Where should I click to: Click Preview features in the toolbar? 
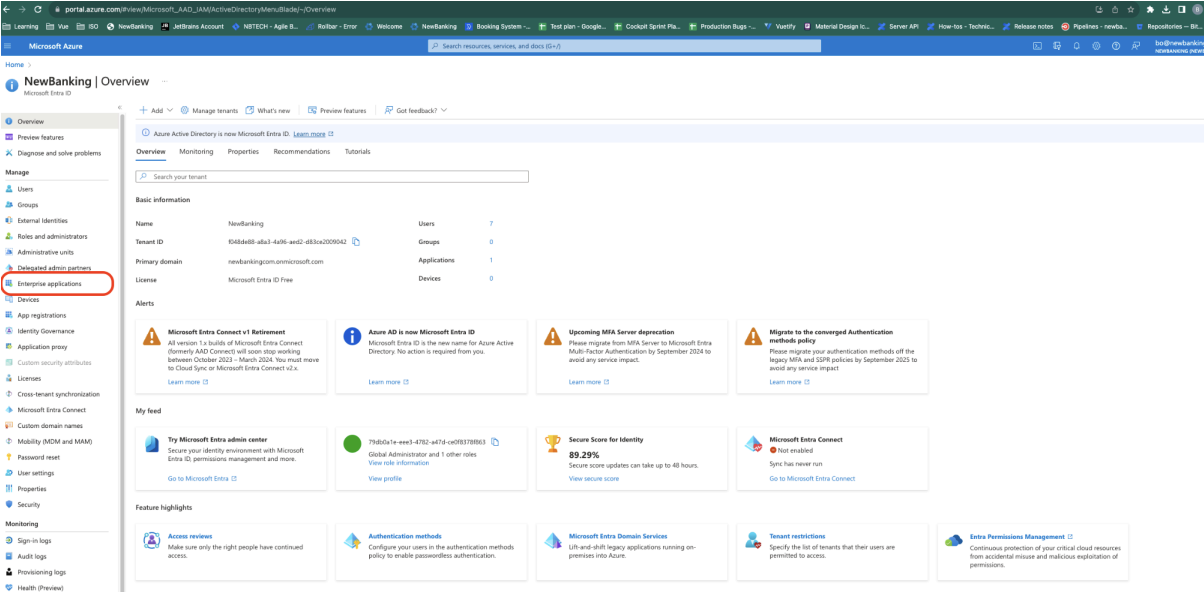337,110
